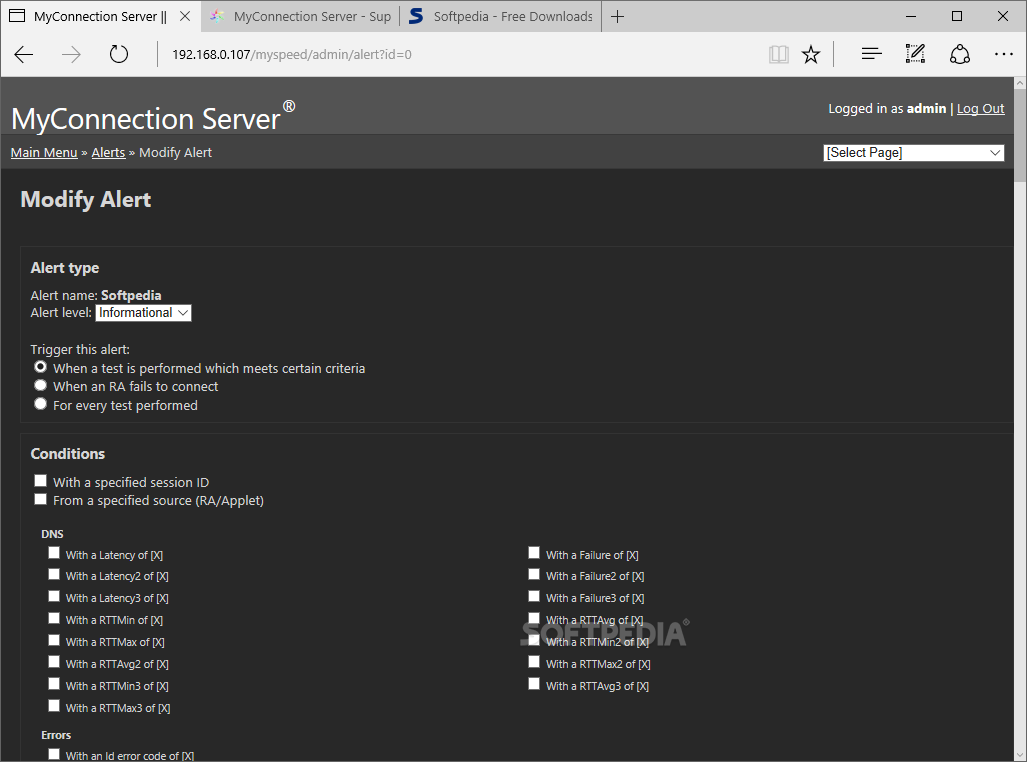The image size is (1027, 762).
Task: Check 'With a Failure2 of [X]'
Action: click(534, 575)
